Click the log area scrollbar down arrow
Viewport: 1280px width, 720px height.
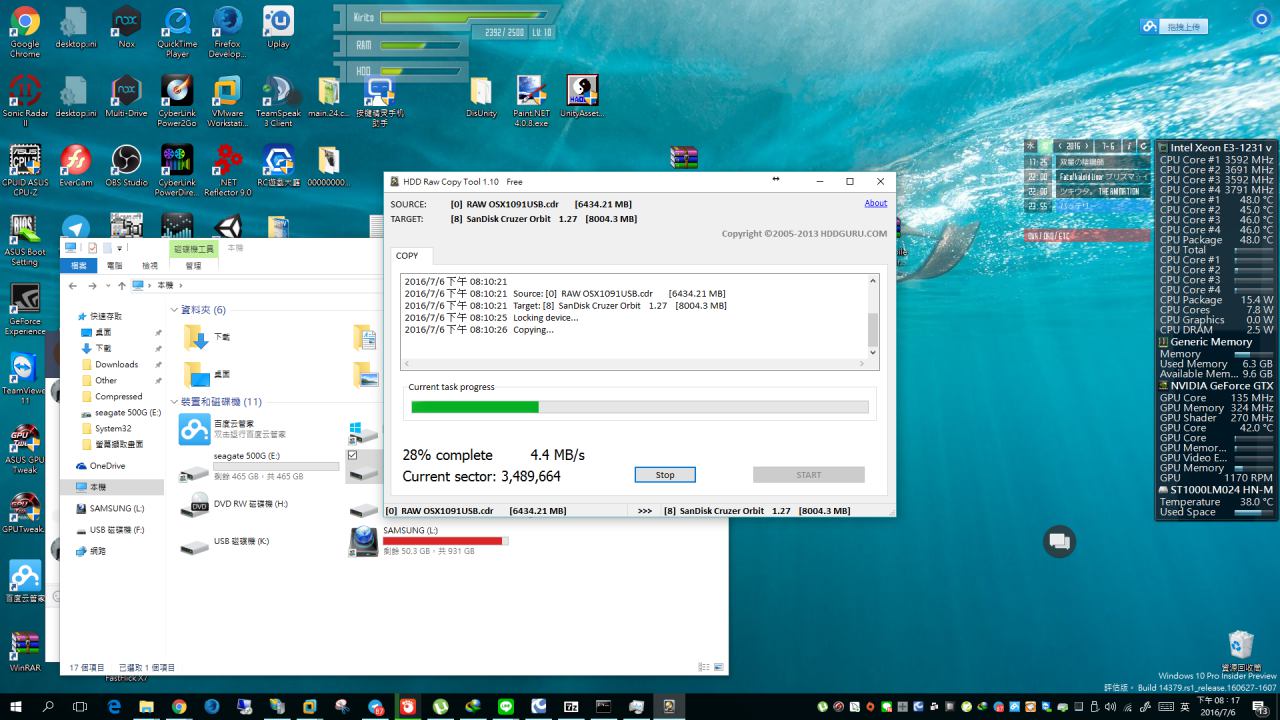pos(873,352)
